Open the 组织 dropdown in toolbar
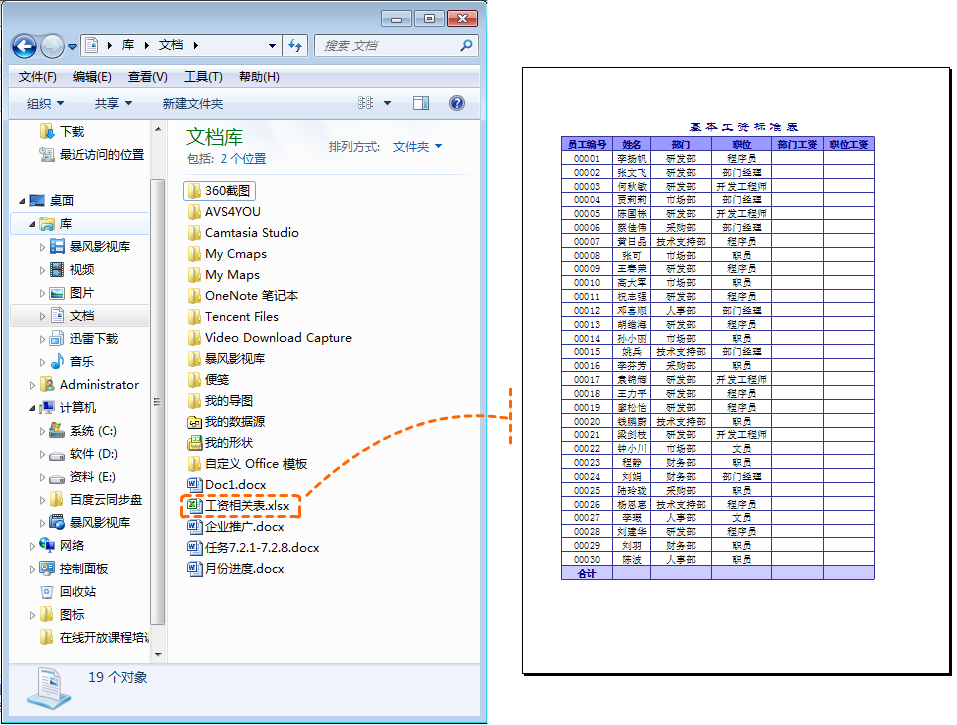Image resolution: width=957 pixels, height=725 pixels. click(x=45, y=104)
